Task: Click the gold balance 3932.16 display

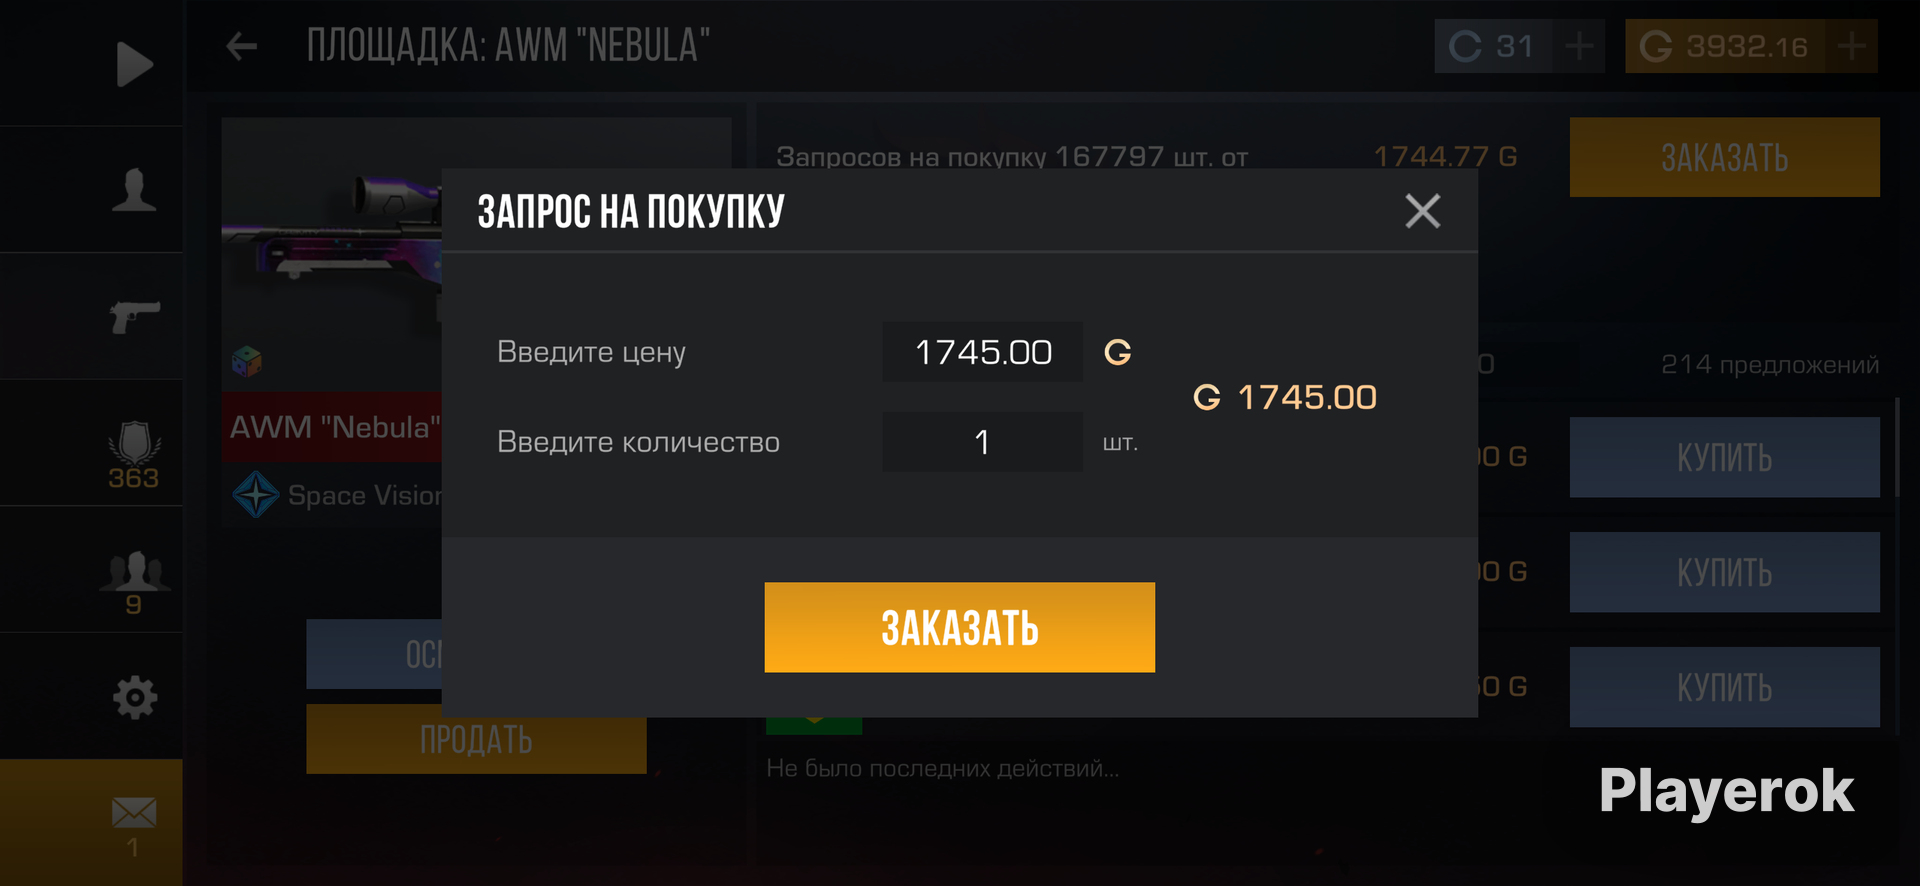Action: click(1726, 46)
